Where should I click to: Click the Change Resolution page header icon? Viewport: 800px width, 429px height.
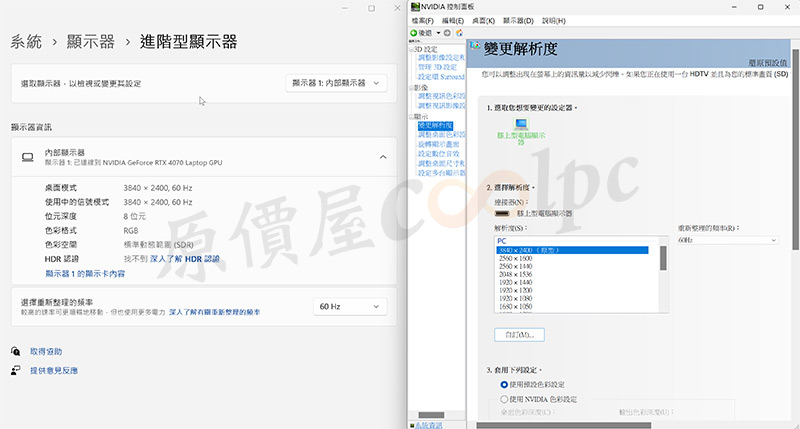pos(475,46)
